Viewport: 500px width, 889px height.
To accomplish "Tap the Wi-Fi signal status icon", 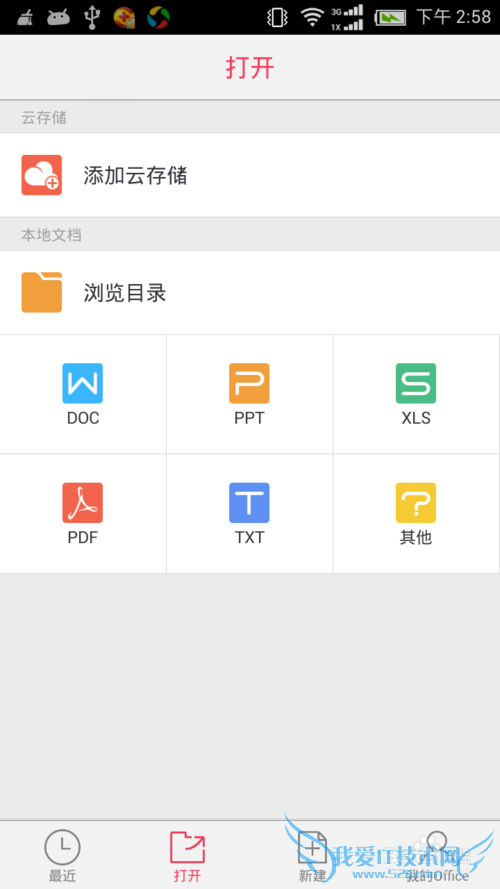I will click(312, 17).
